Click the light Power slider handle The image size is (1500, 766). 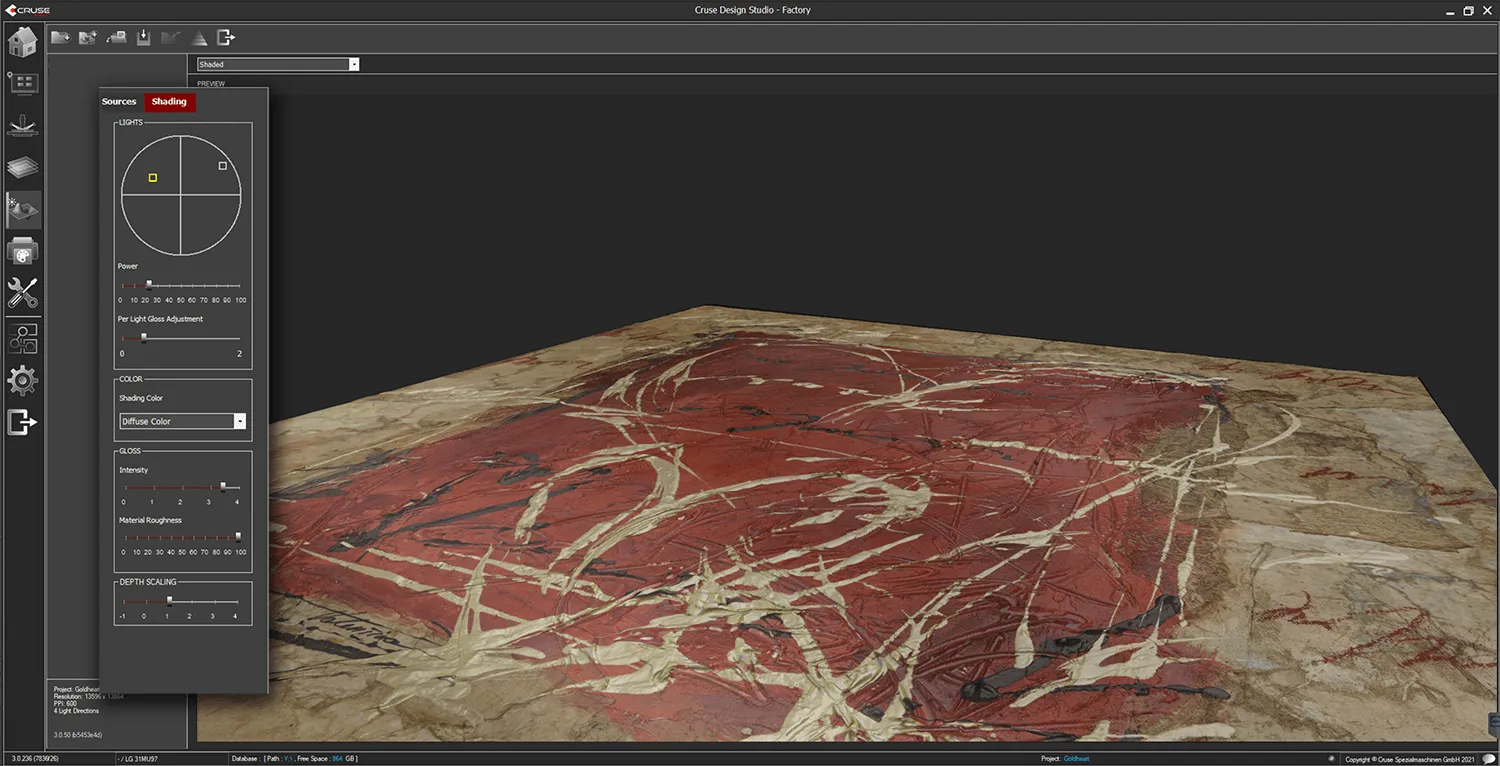(x=149, y=285)
